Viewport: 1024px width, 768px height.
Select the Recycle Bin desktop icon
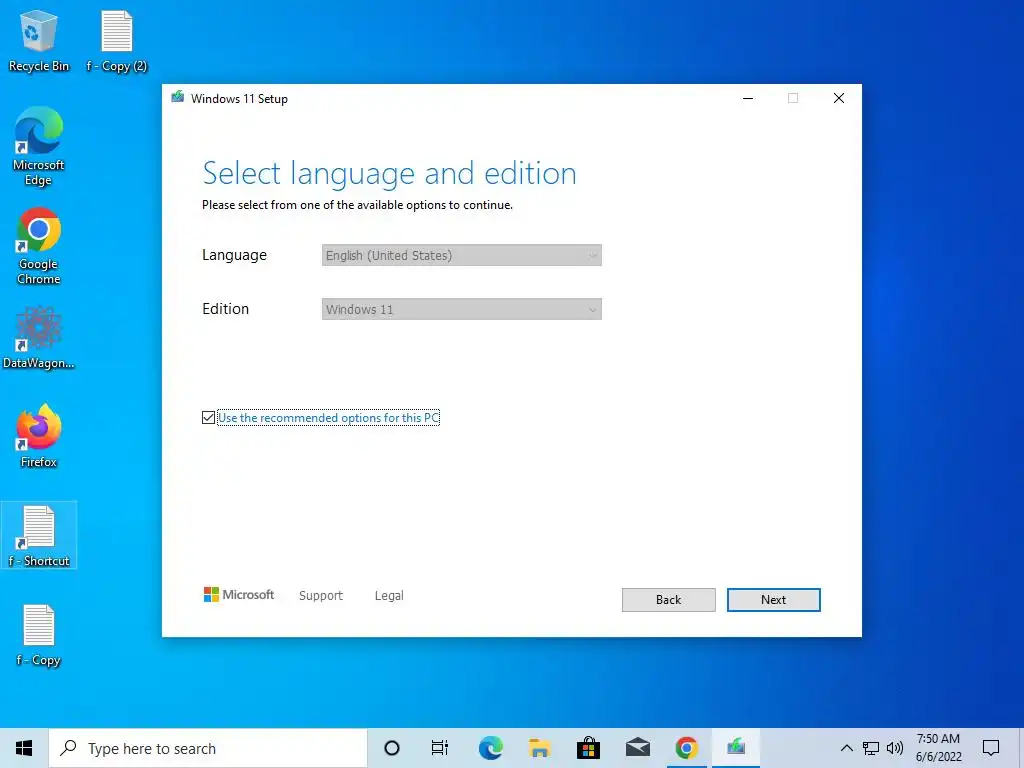(x=39, y=40)
